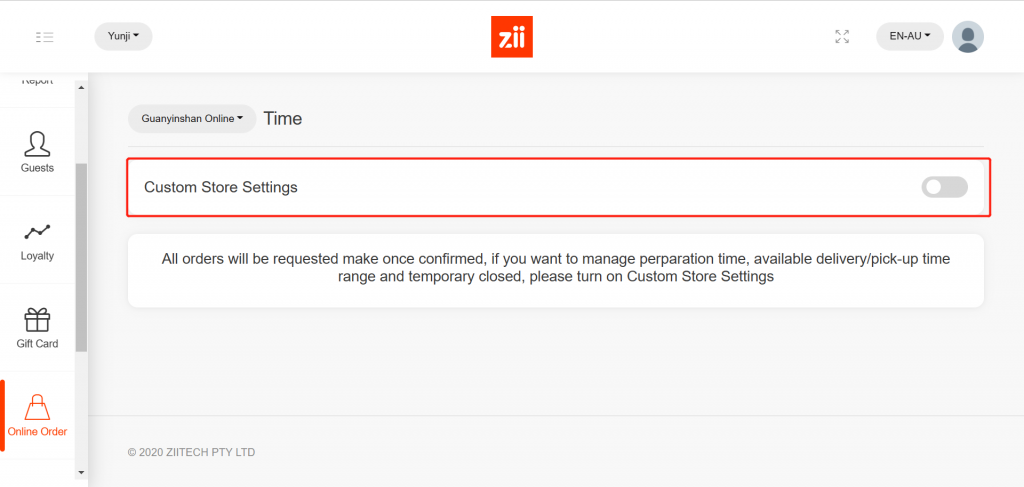
Task: Click the Custom Store Settings label
Action: tap(221, 187)
